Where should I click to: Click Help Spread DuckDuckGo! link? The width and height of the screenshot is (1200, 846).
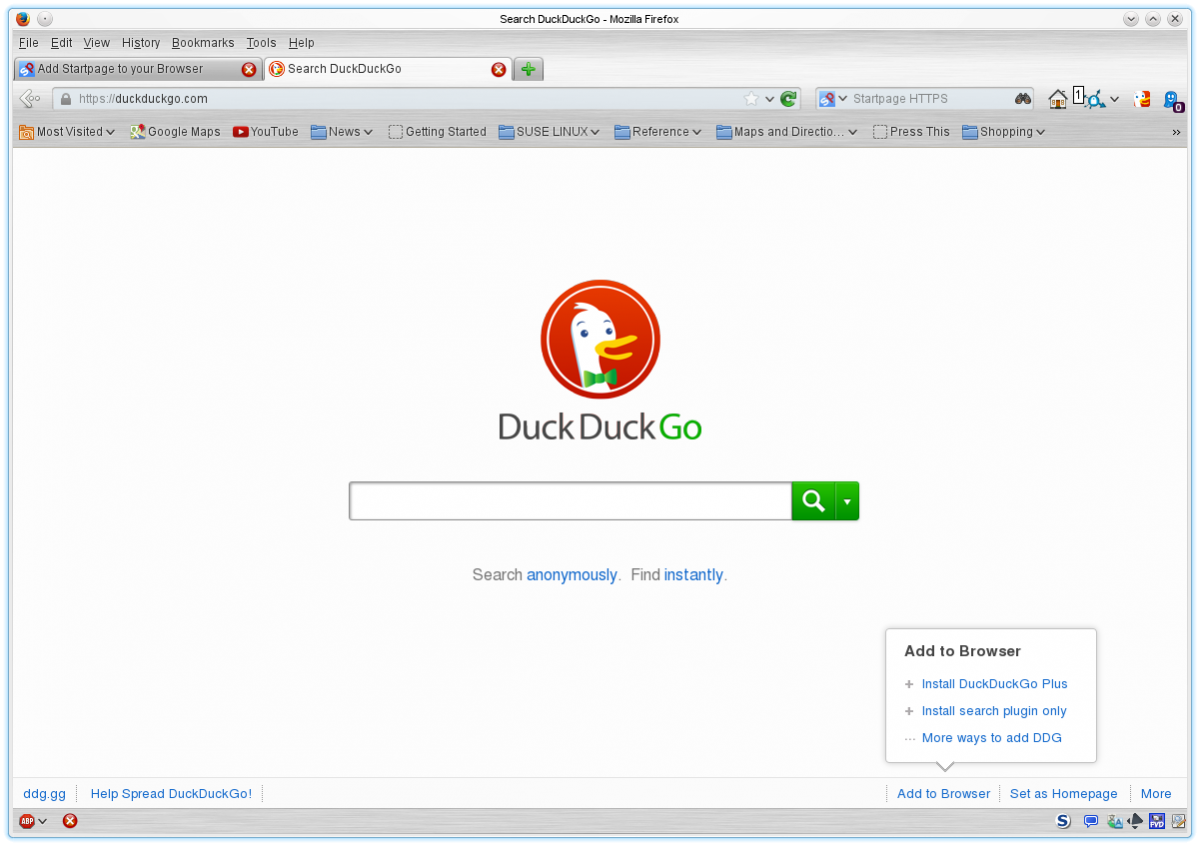172,794
